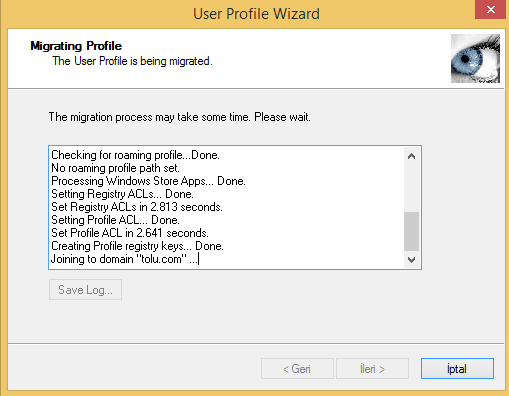Viewport: 509px width, 396px height.
Task: Click "Setting Profile ACL... Done." log line
Action: pyautogui.click(x=115, y=220)
